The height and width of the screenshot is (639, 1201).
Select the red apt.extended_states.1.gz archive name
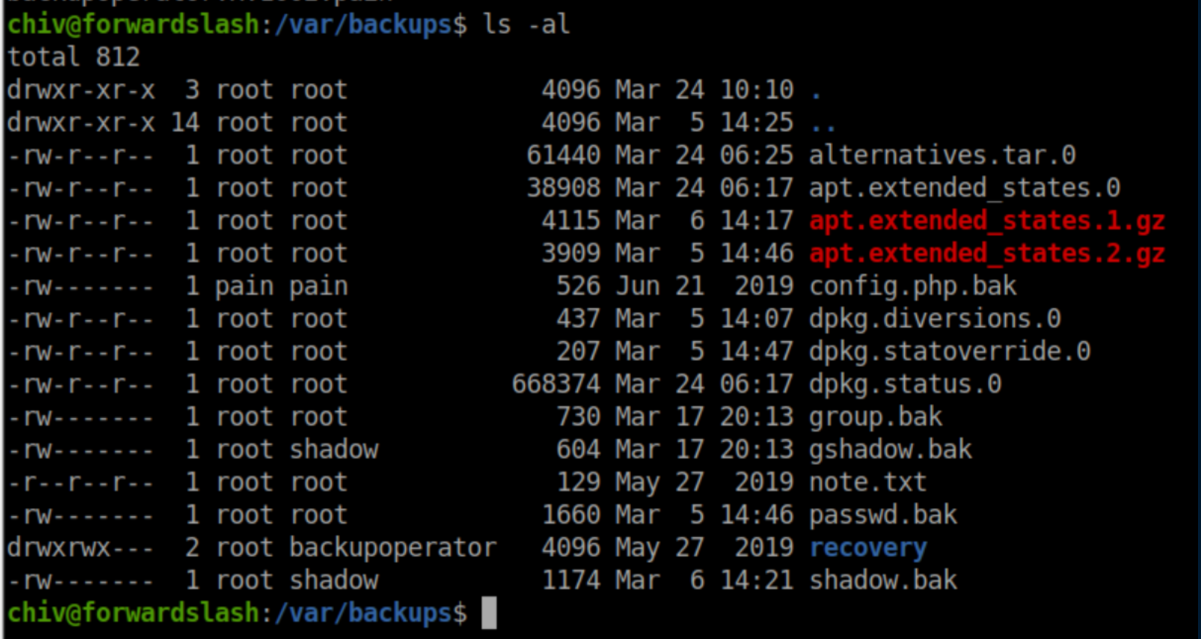[x=987, y=221]
